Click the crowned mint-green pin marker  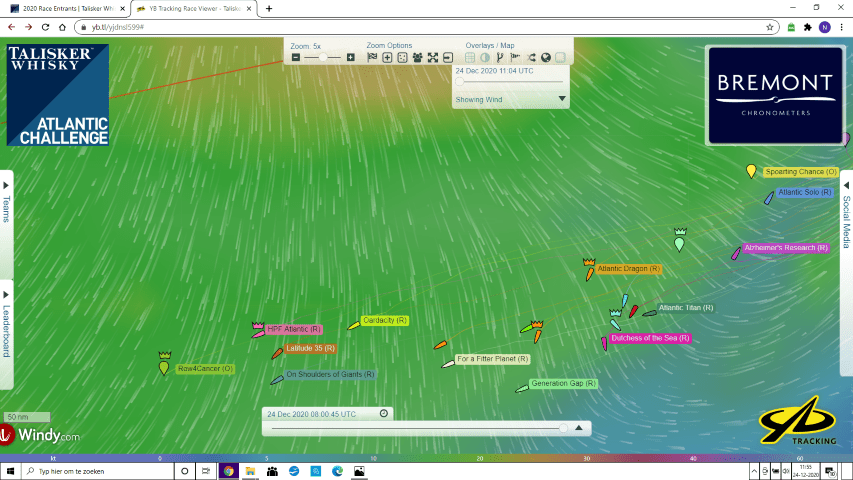[679, 243]
